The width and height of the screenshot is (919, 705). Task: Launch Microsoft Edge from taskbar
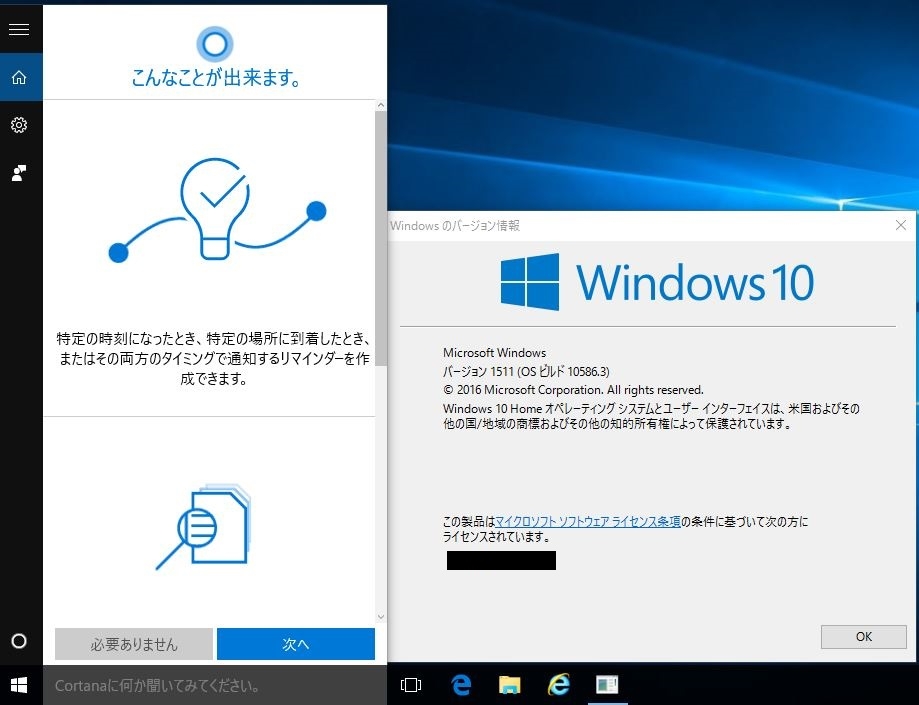461,684
